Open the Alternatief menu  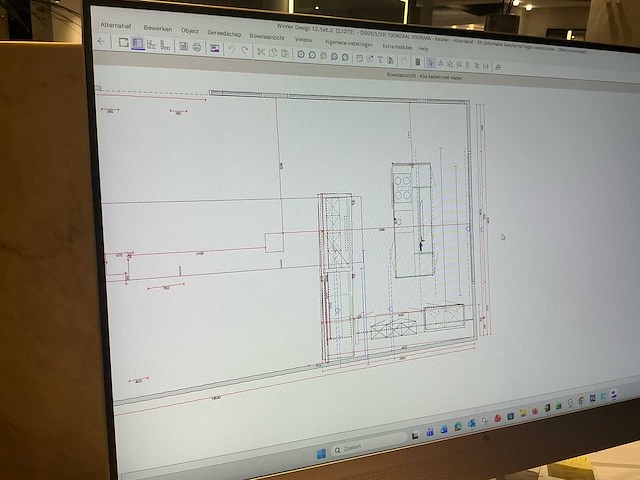pos(117,24)
